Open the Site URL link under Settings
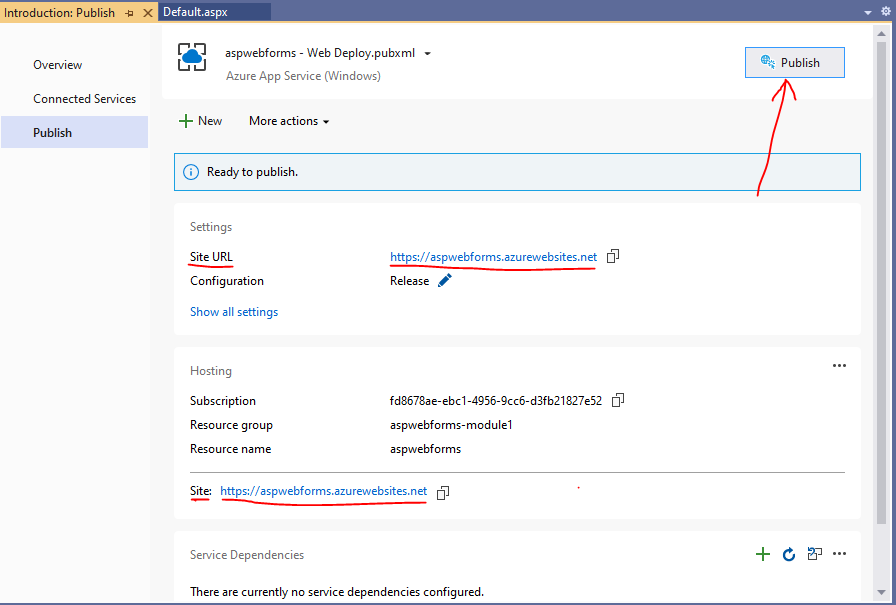896x605 pixels. click(x=493, y=257)
